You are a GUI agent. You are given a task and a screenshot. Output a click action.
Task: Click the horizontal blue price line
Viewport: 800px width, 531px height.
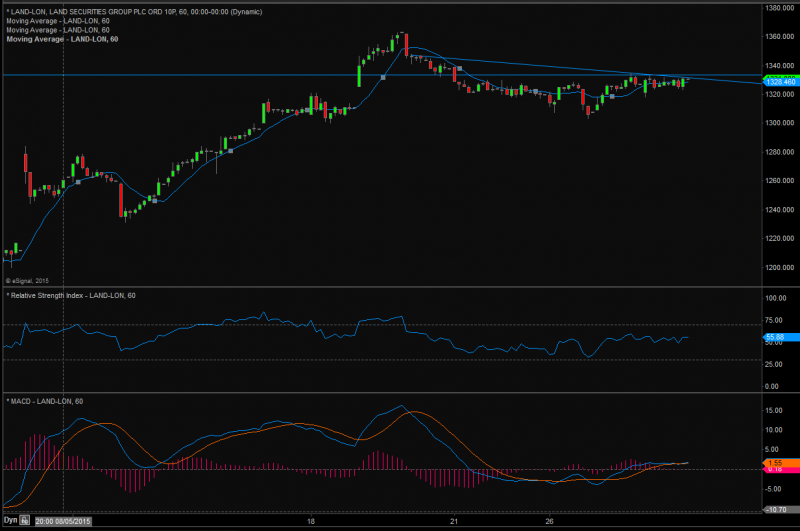click(200, 75)
